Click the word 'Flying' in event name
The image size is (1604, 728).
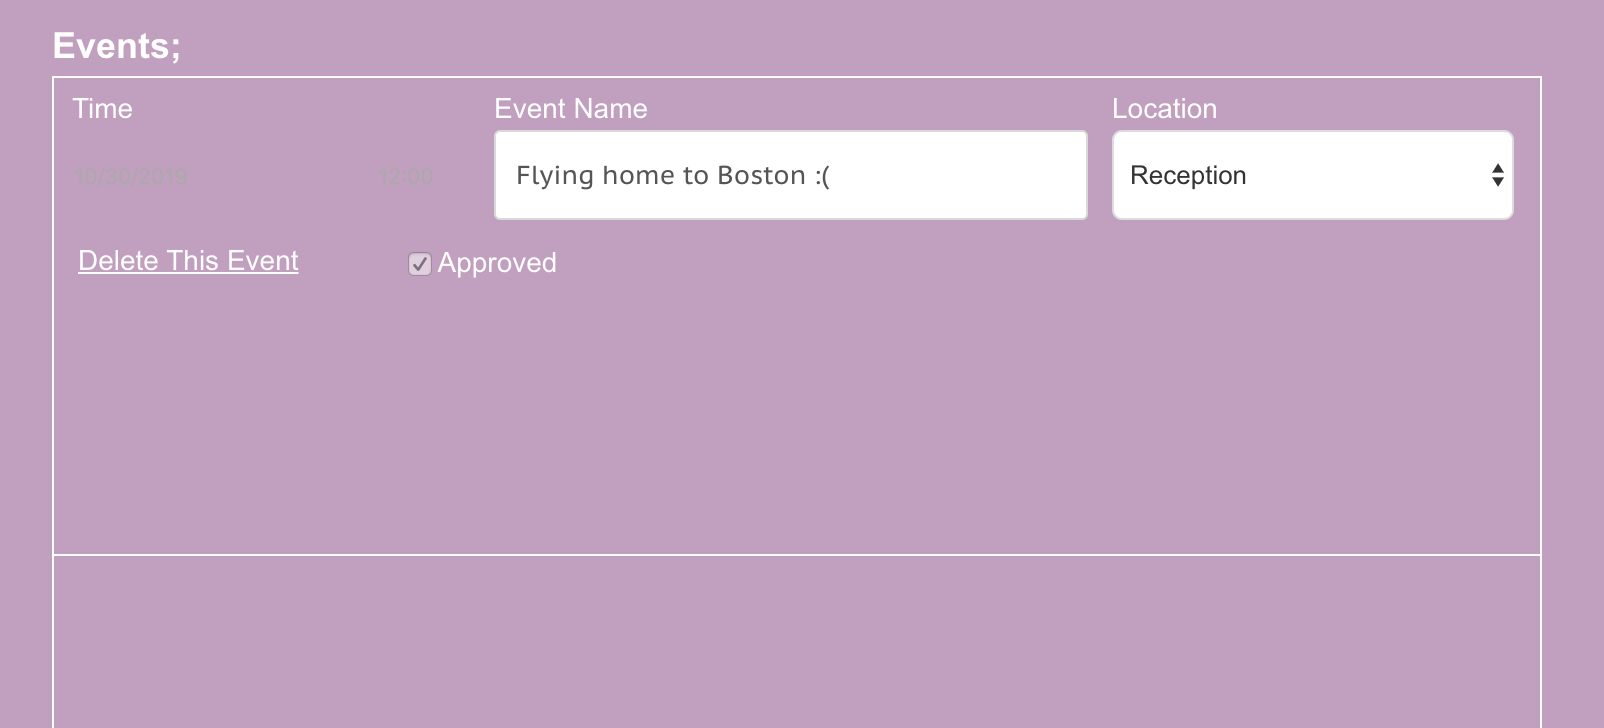(x=555, y=176)
